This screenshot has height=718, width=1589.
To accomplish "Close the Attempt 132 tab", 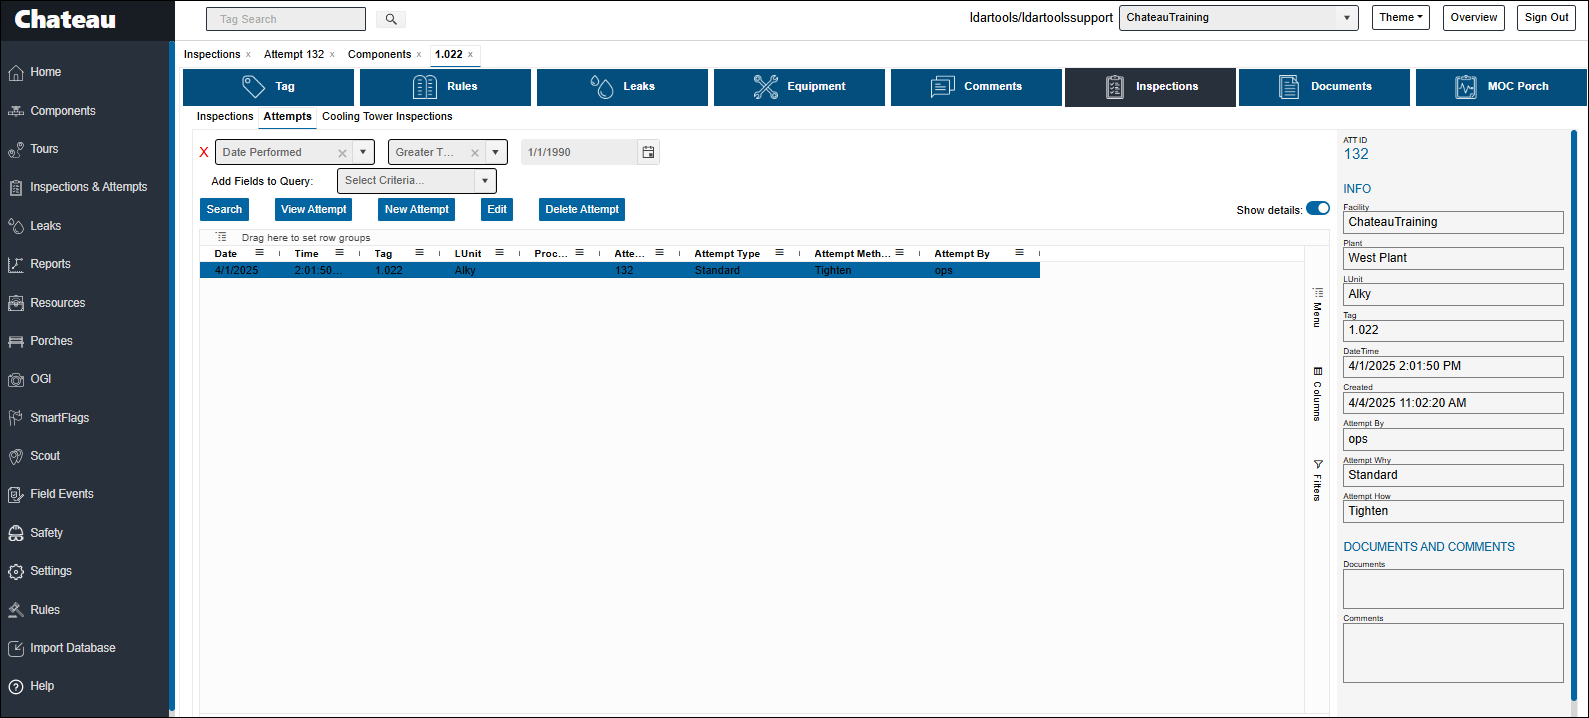I will tap(332, 55).
